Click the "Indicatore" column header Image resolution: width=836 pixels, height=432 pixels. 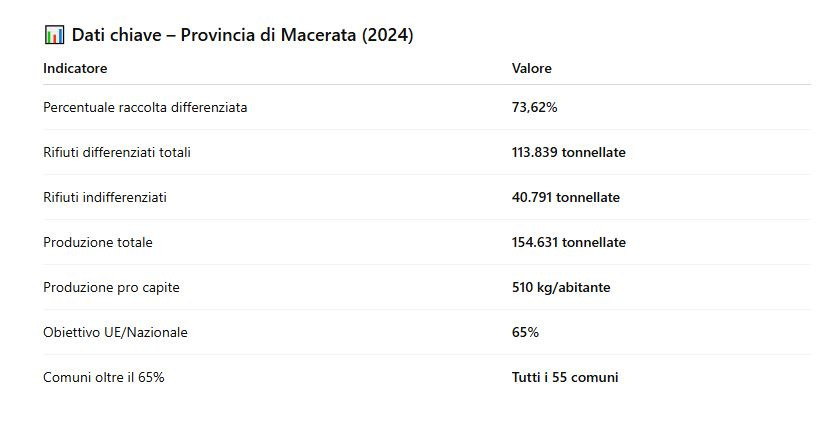(75, 68)
